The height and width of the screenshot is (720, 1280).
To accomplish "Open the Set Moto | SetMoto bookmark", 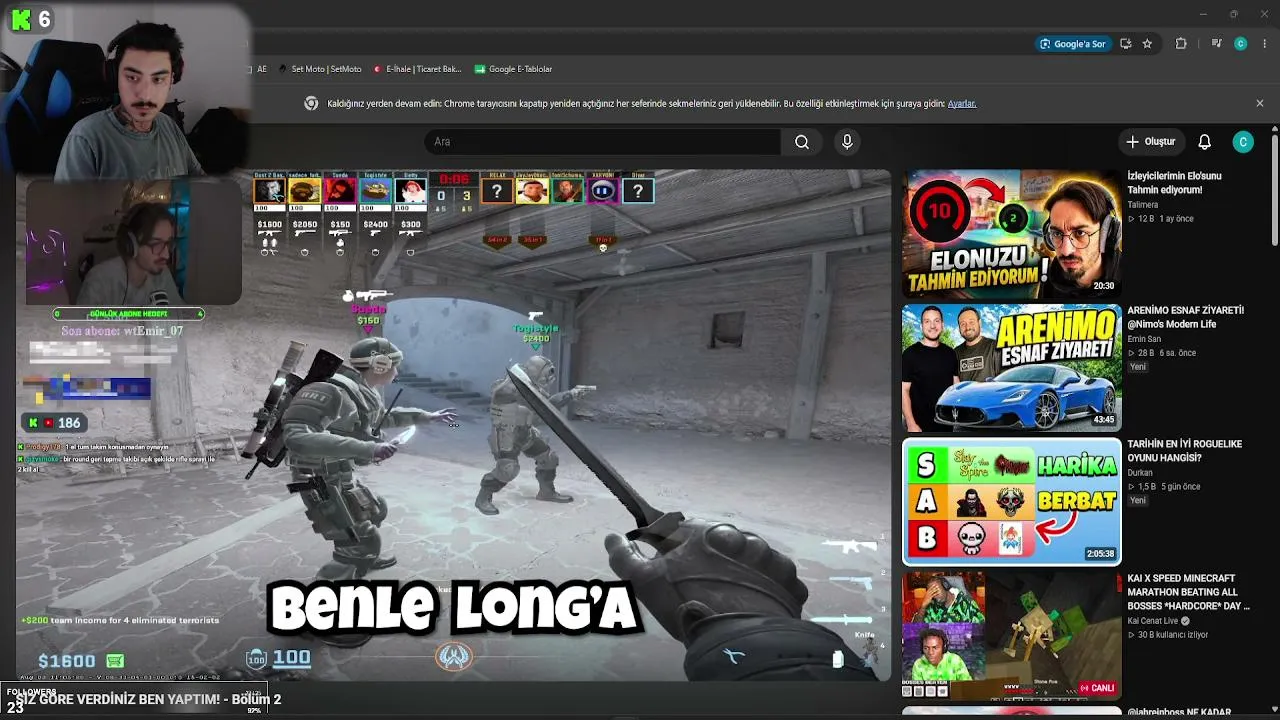I will [x=318, y=69].
